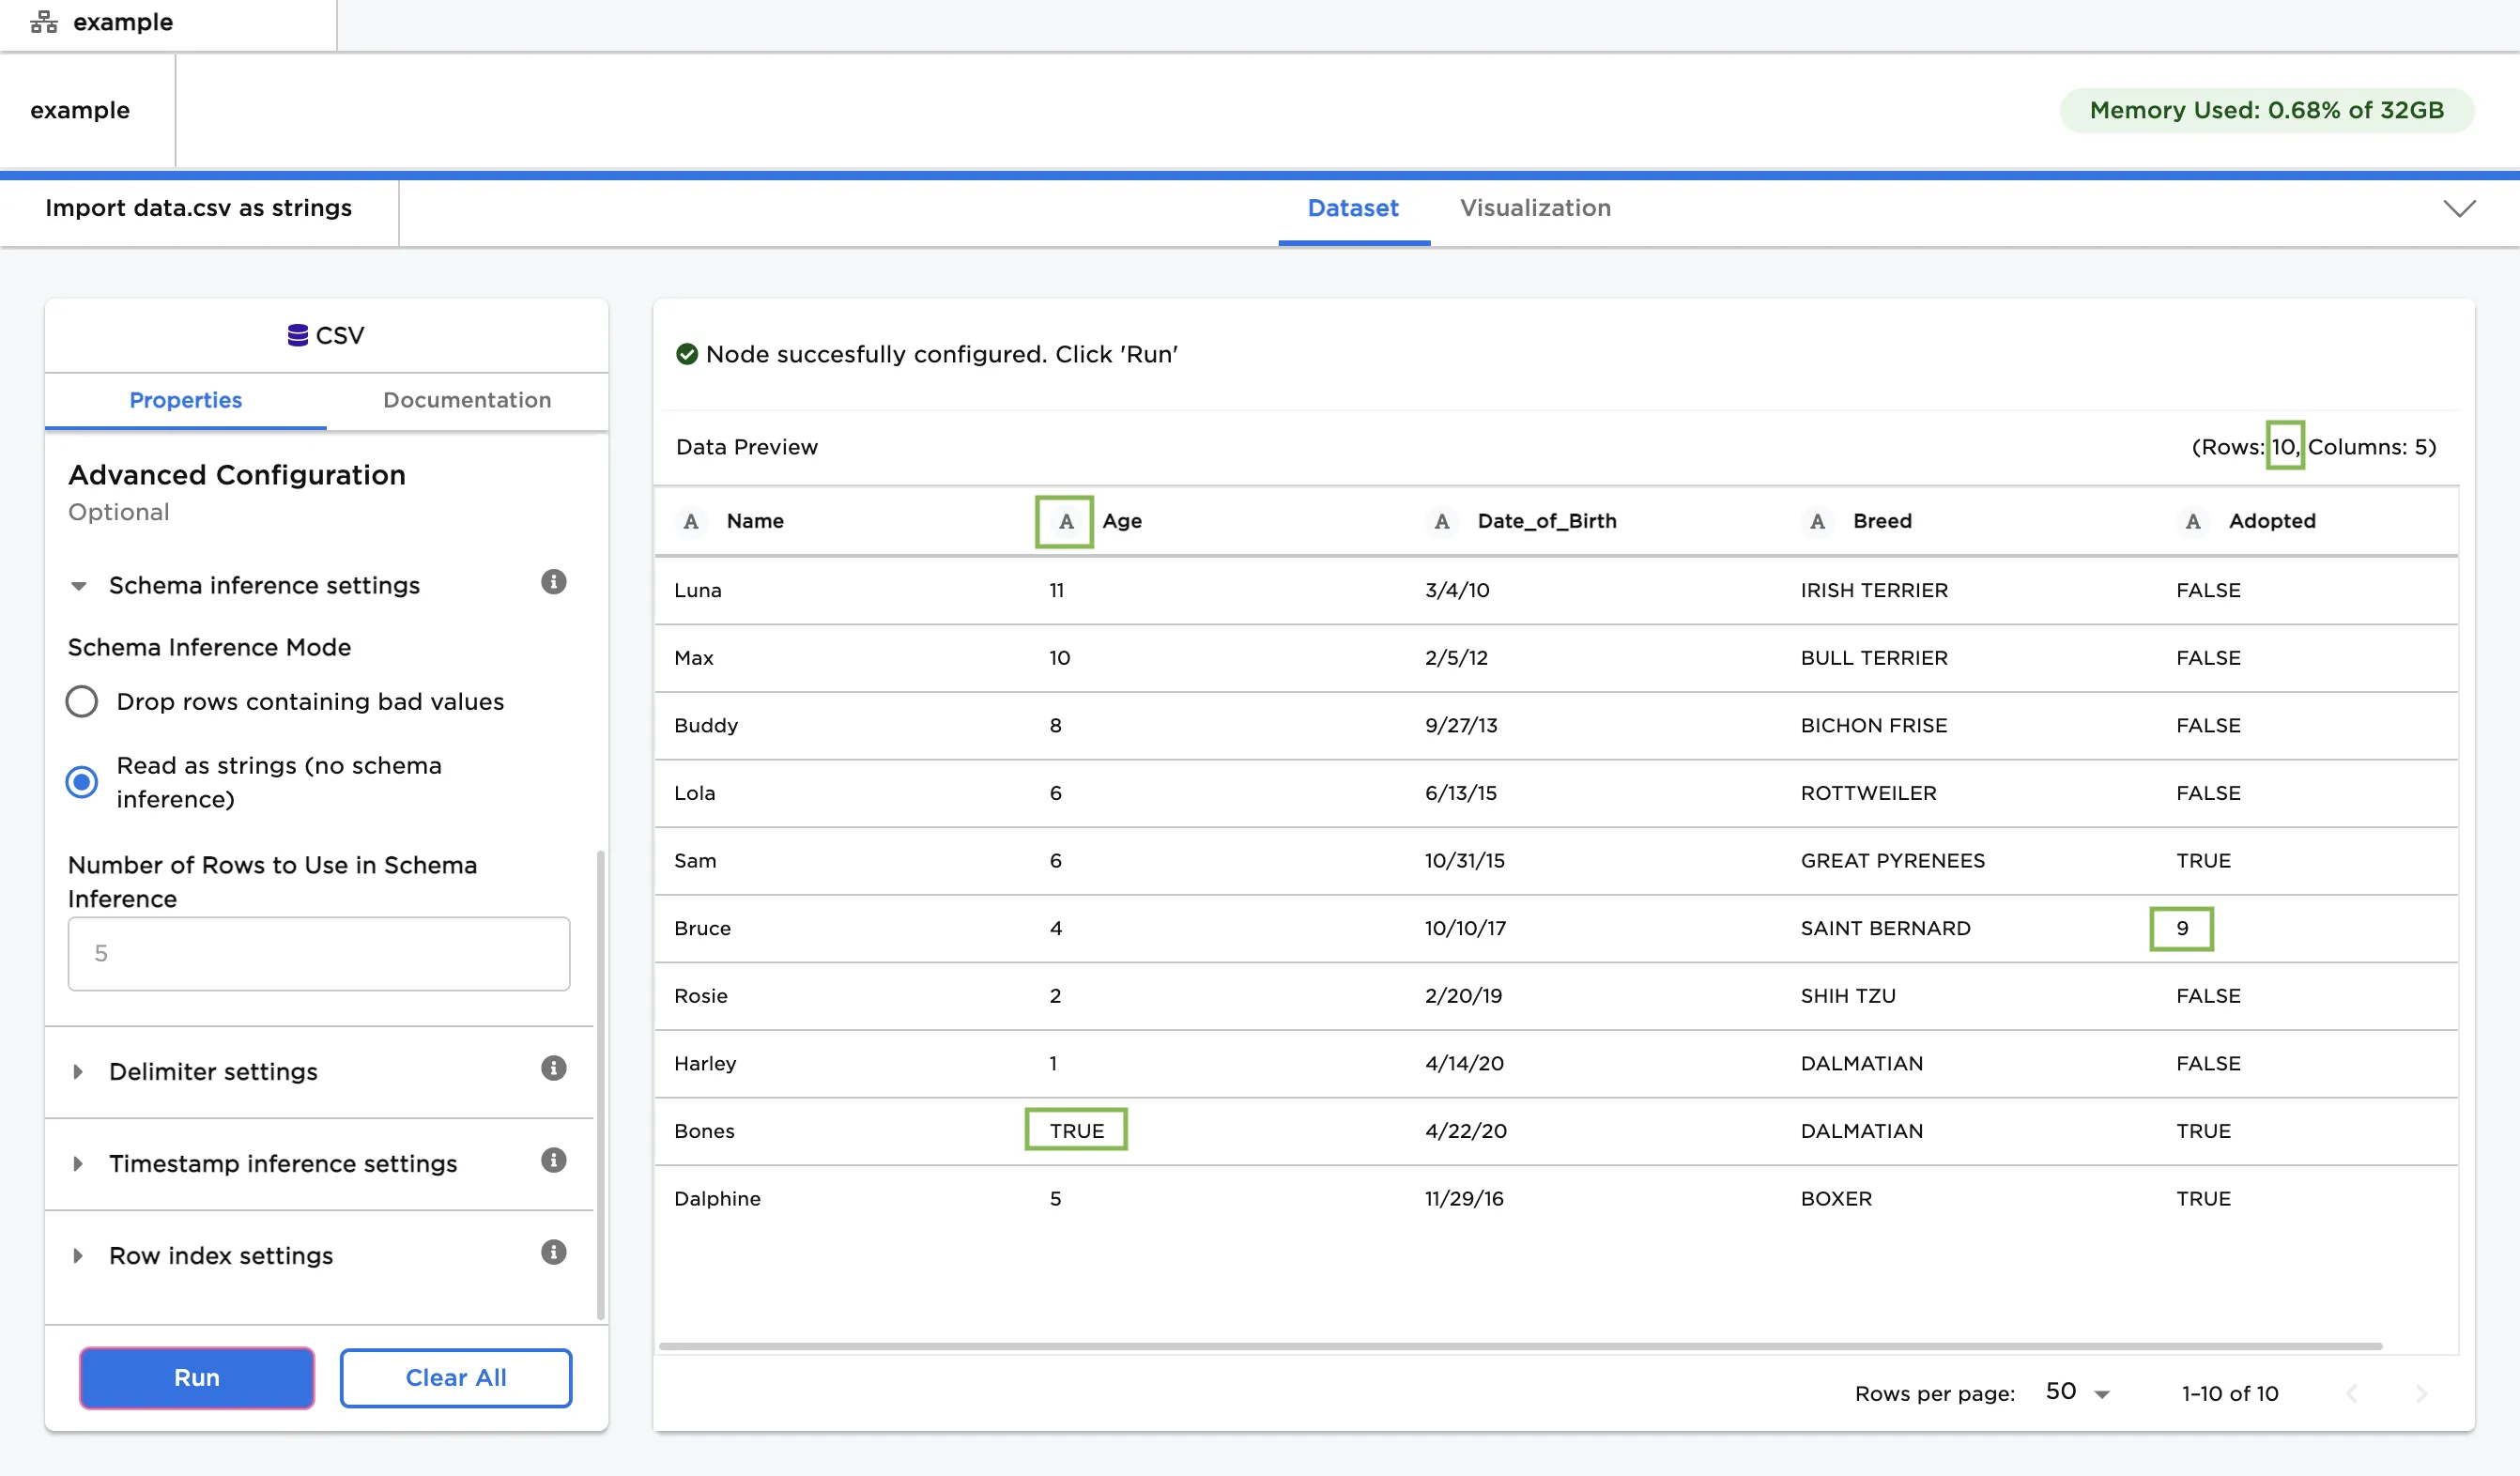Viewport: 2520px width, 1476px height.
Task: Click the info icon for Timestamp inference settings
Action: point(553,1160)
